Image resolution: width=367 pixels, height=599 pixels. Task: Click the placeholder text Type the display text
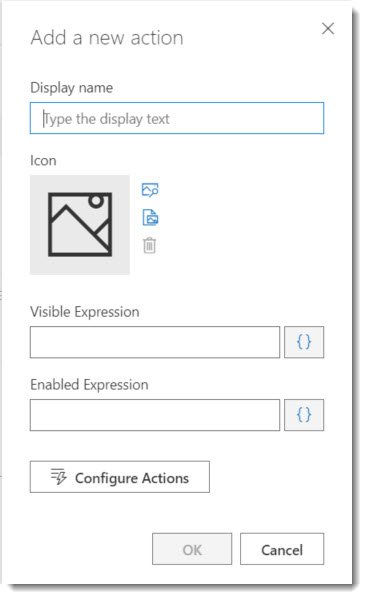click(107, 119)
